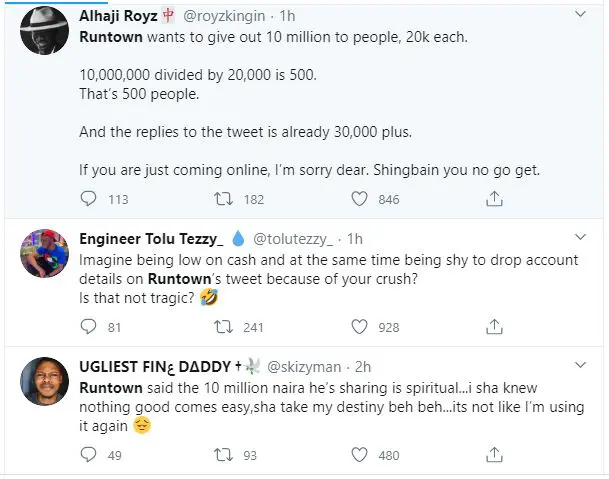Retweet the tweet with 93 retweets
The image size is (609, 479).
coord(225,453)
